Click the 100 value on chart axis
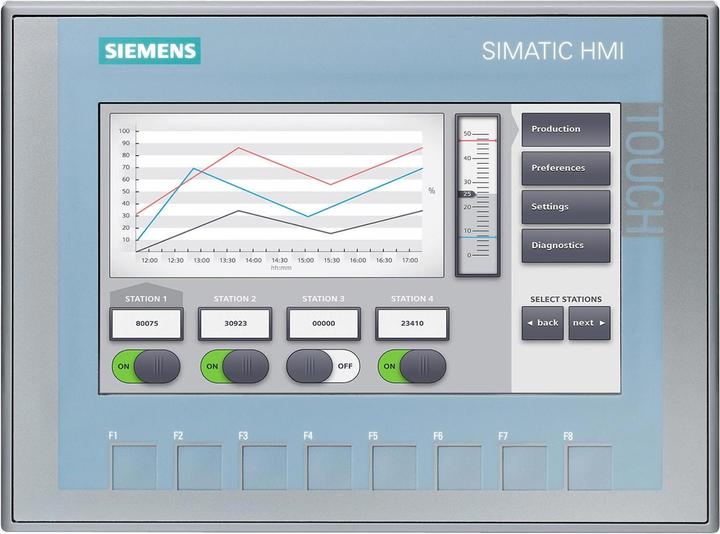Viewport: 720px width, 534px height. 124,131
